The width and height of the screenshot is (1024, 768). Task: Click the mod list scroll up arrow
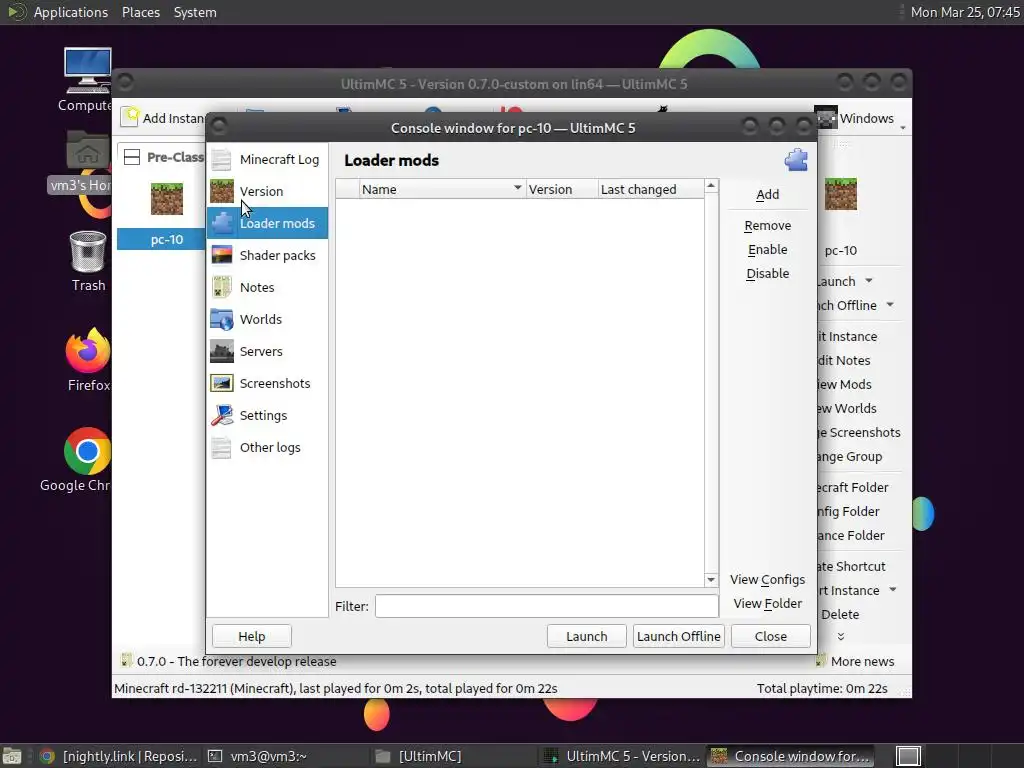pos(711,187)
